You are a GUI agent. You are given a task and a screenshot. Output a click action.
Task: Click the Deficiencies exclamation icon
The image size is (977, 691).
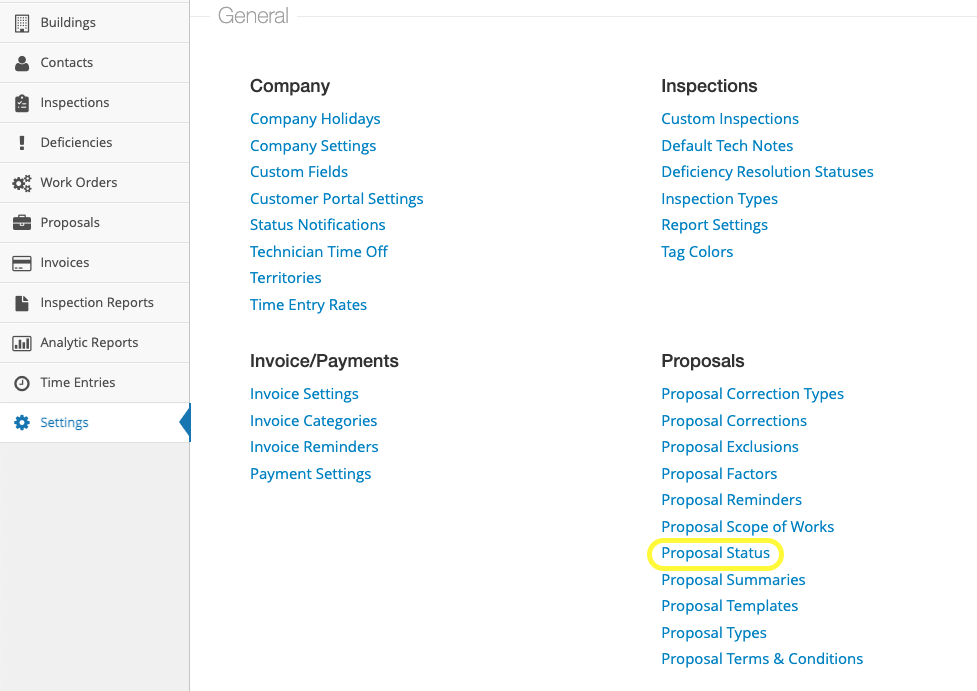point(22,143)
